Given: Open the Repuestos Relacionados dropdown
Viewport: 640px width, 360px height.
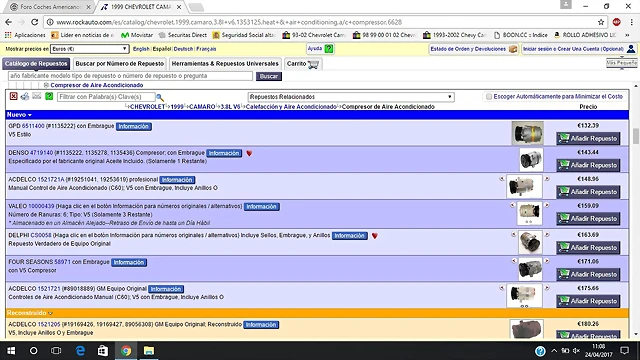Looking at the screenshot, I should [x=351, y=97].
